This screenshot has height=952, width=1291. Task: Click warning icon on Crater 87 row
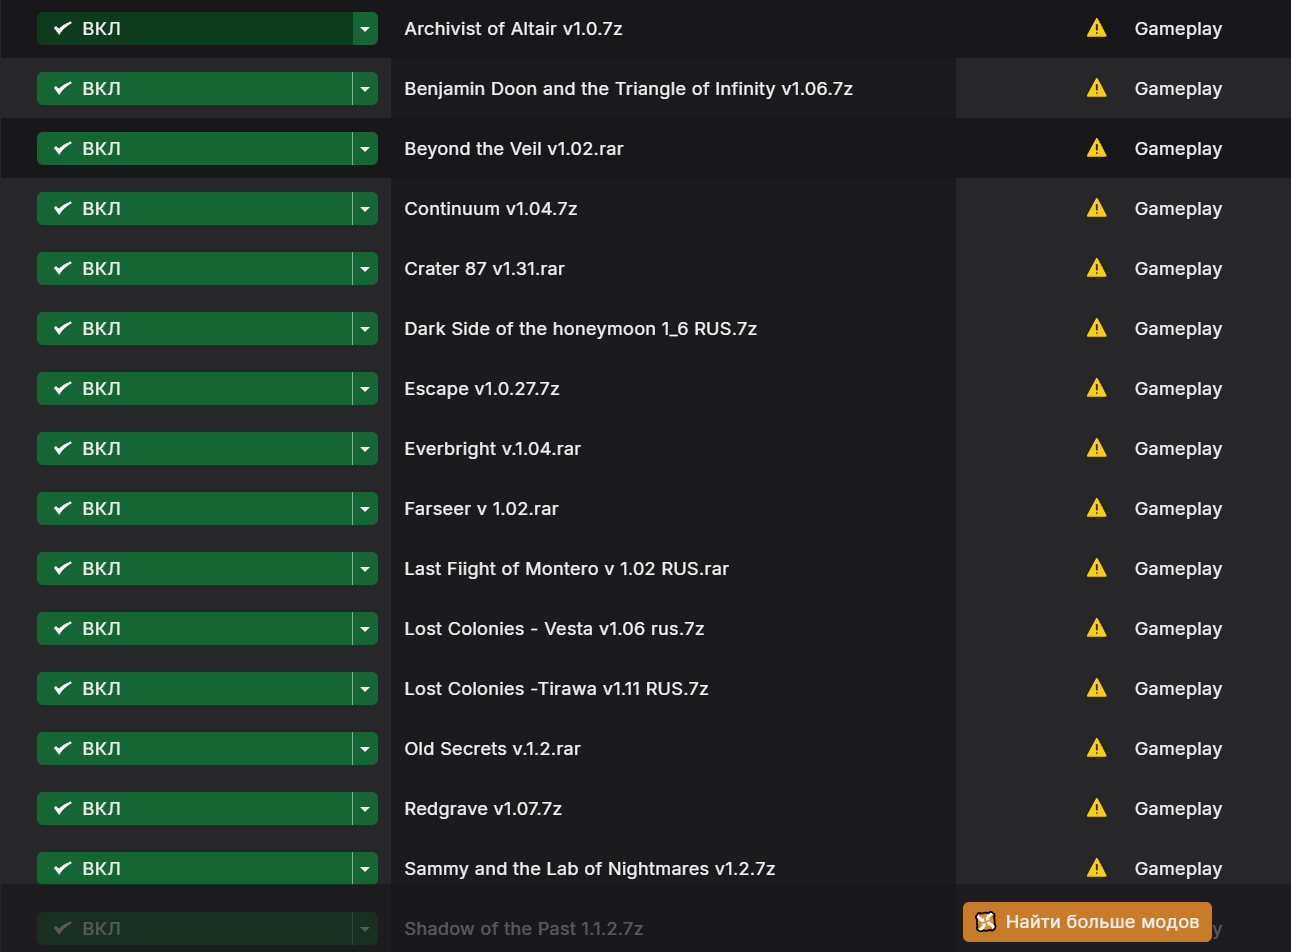pyautogui.click(x=1096, y=268)
